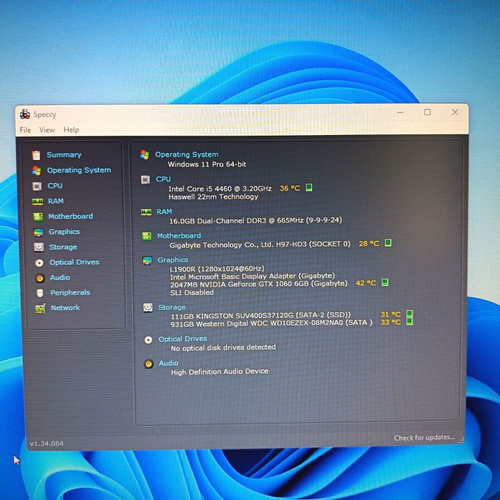The height and width of the screenshot is (500, 500).
Task: Click the 'Gigabyte Technology Co., Ltd. H97-HD3' line
Action: click(x=260, y=245)
